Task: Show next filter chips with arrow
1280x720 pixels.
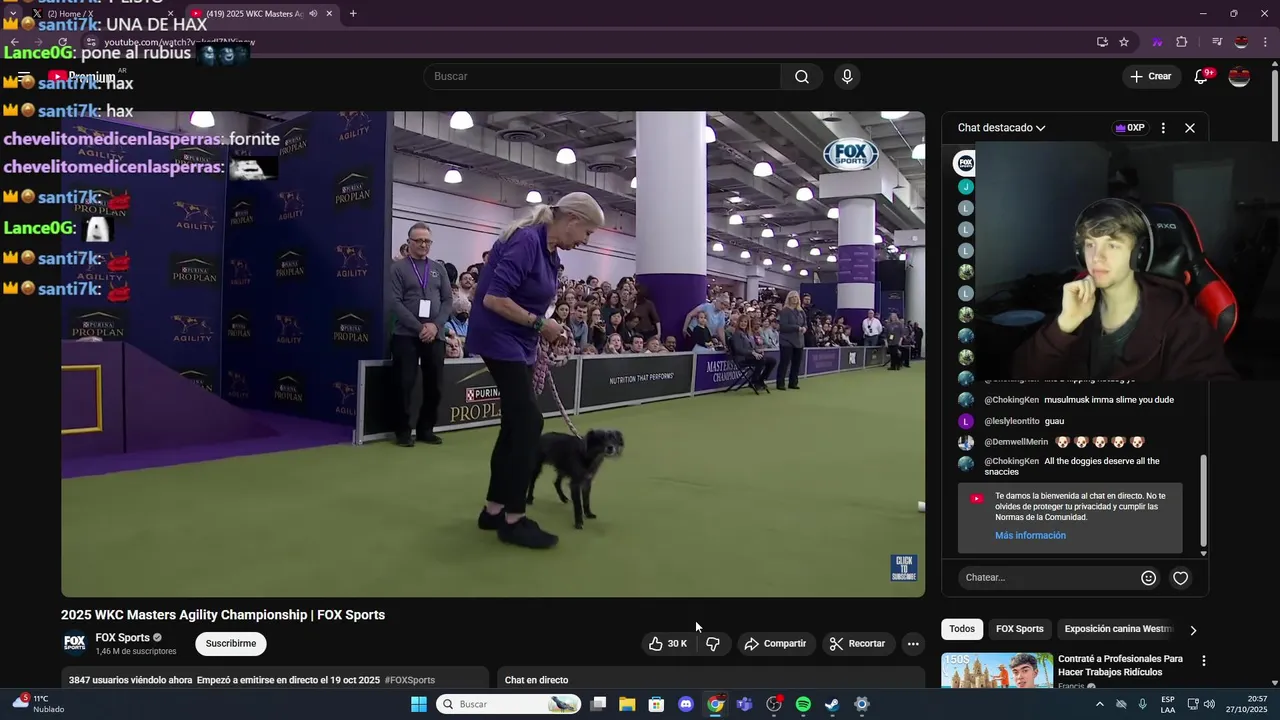Action: pyautogui.click(x=1192, y=630)
